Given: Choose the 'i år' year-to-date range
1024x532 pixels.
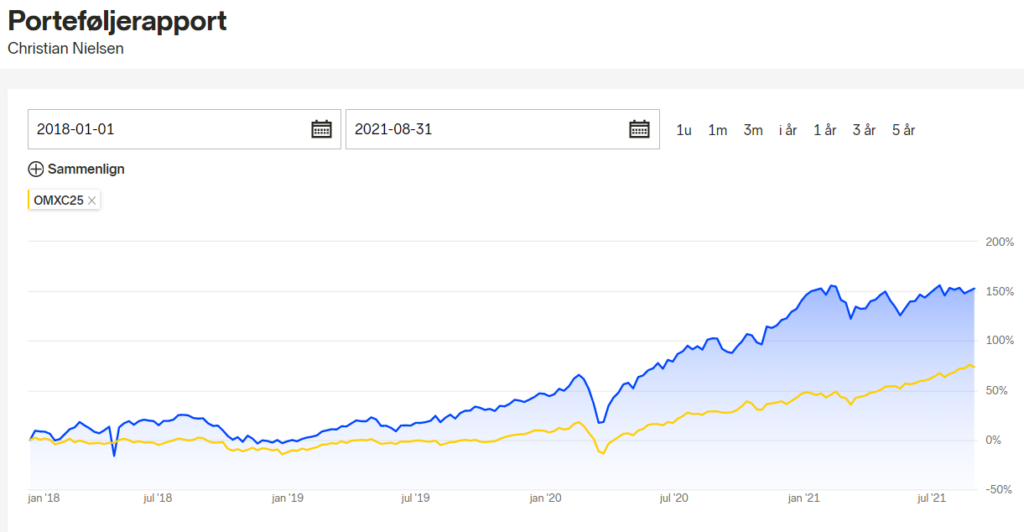Looking at the screenshot, I should [x=788, y=130].
